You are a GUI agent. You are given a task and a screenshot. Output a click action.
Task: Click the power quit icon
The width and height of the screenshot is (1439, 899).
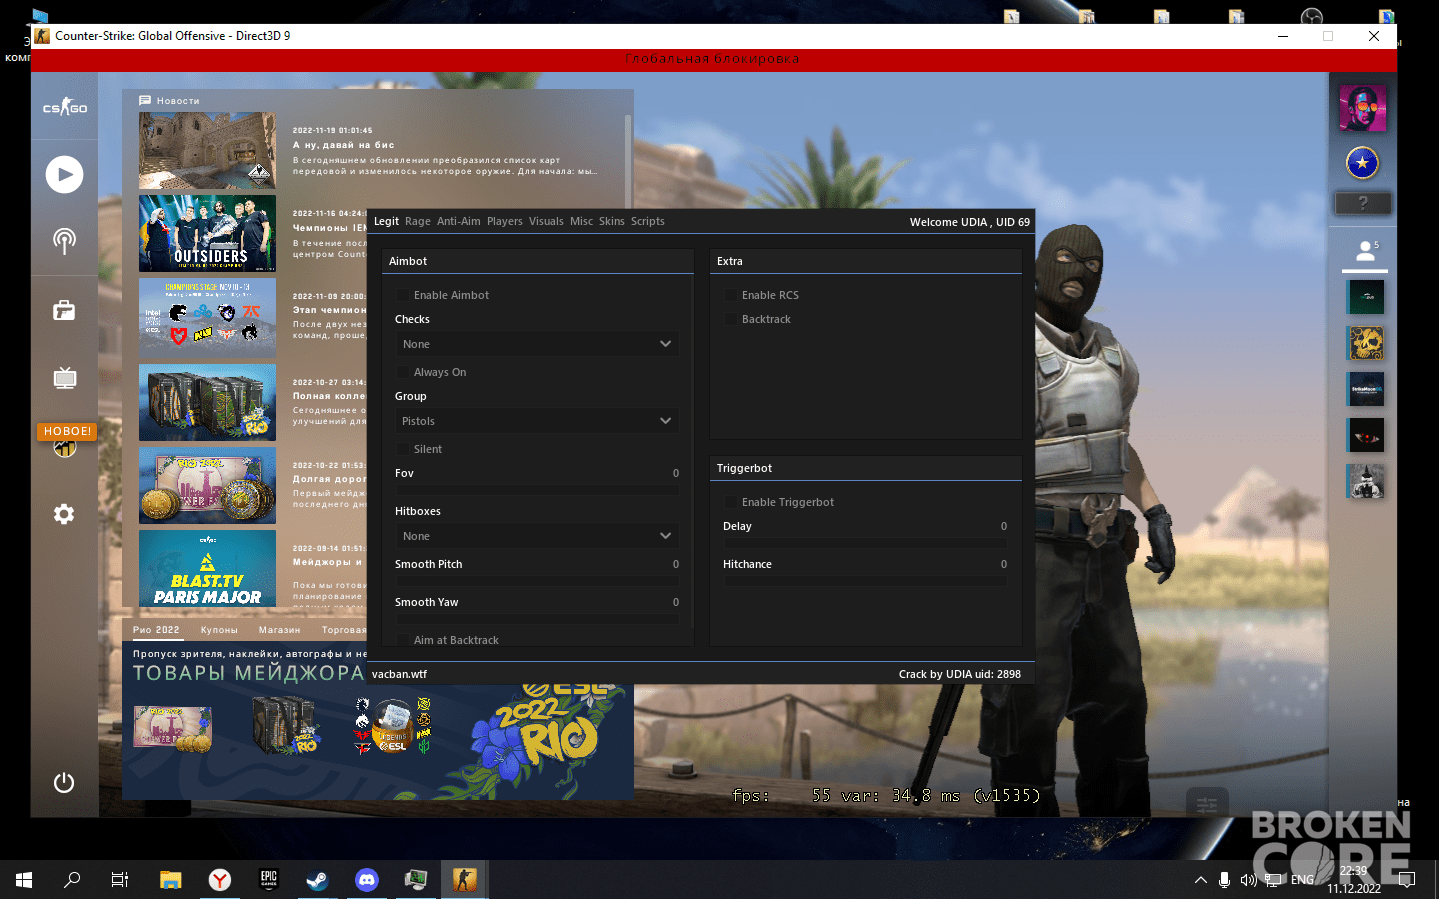point(64,782)
